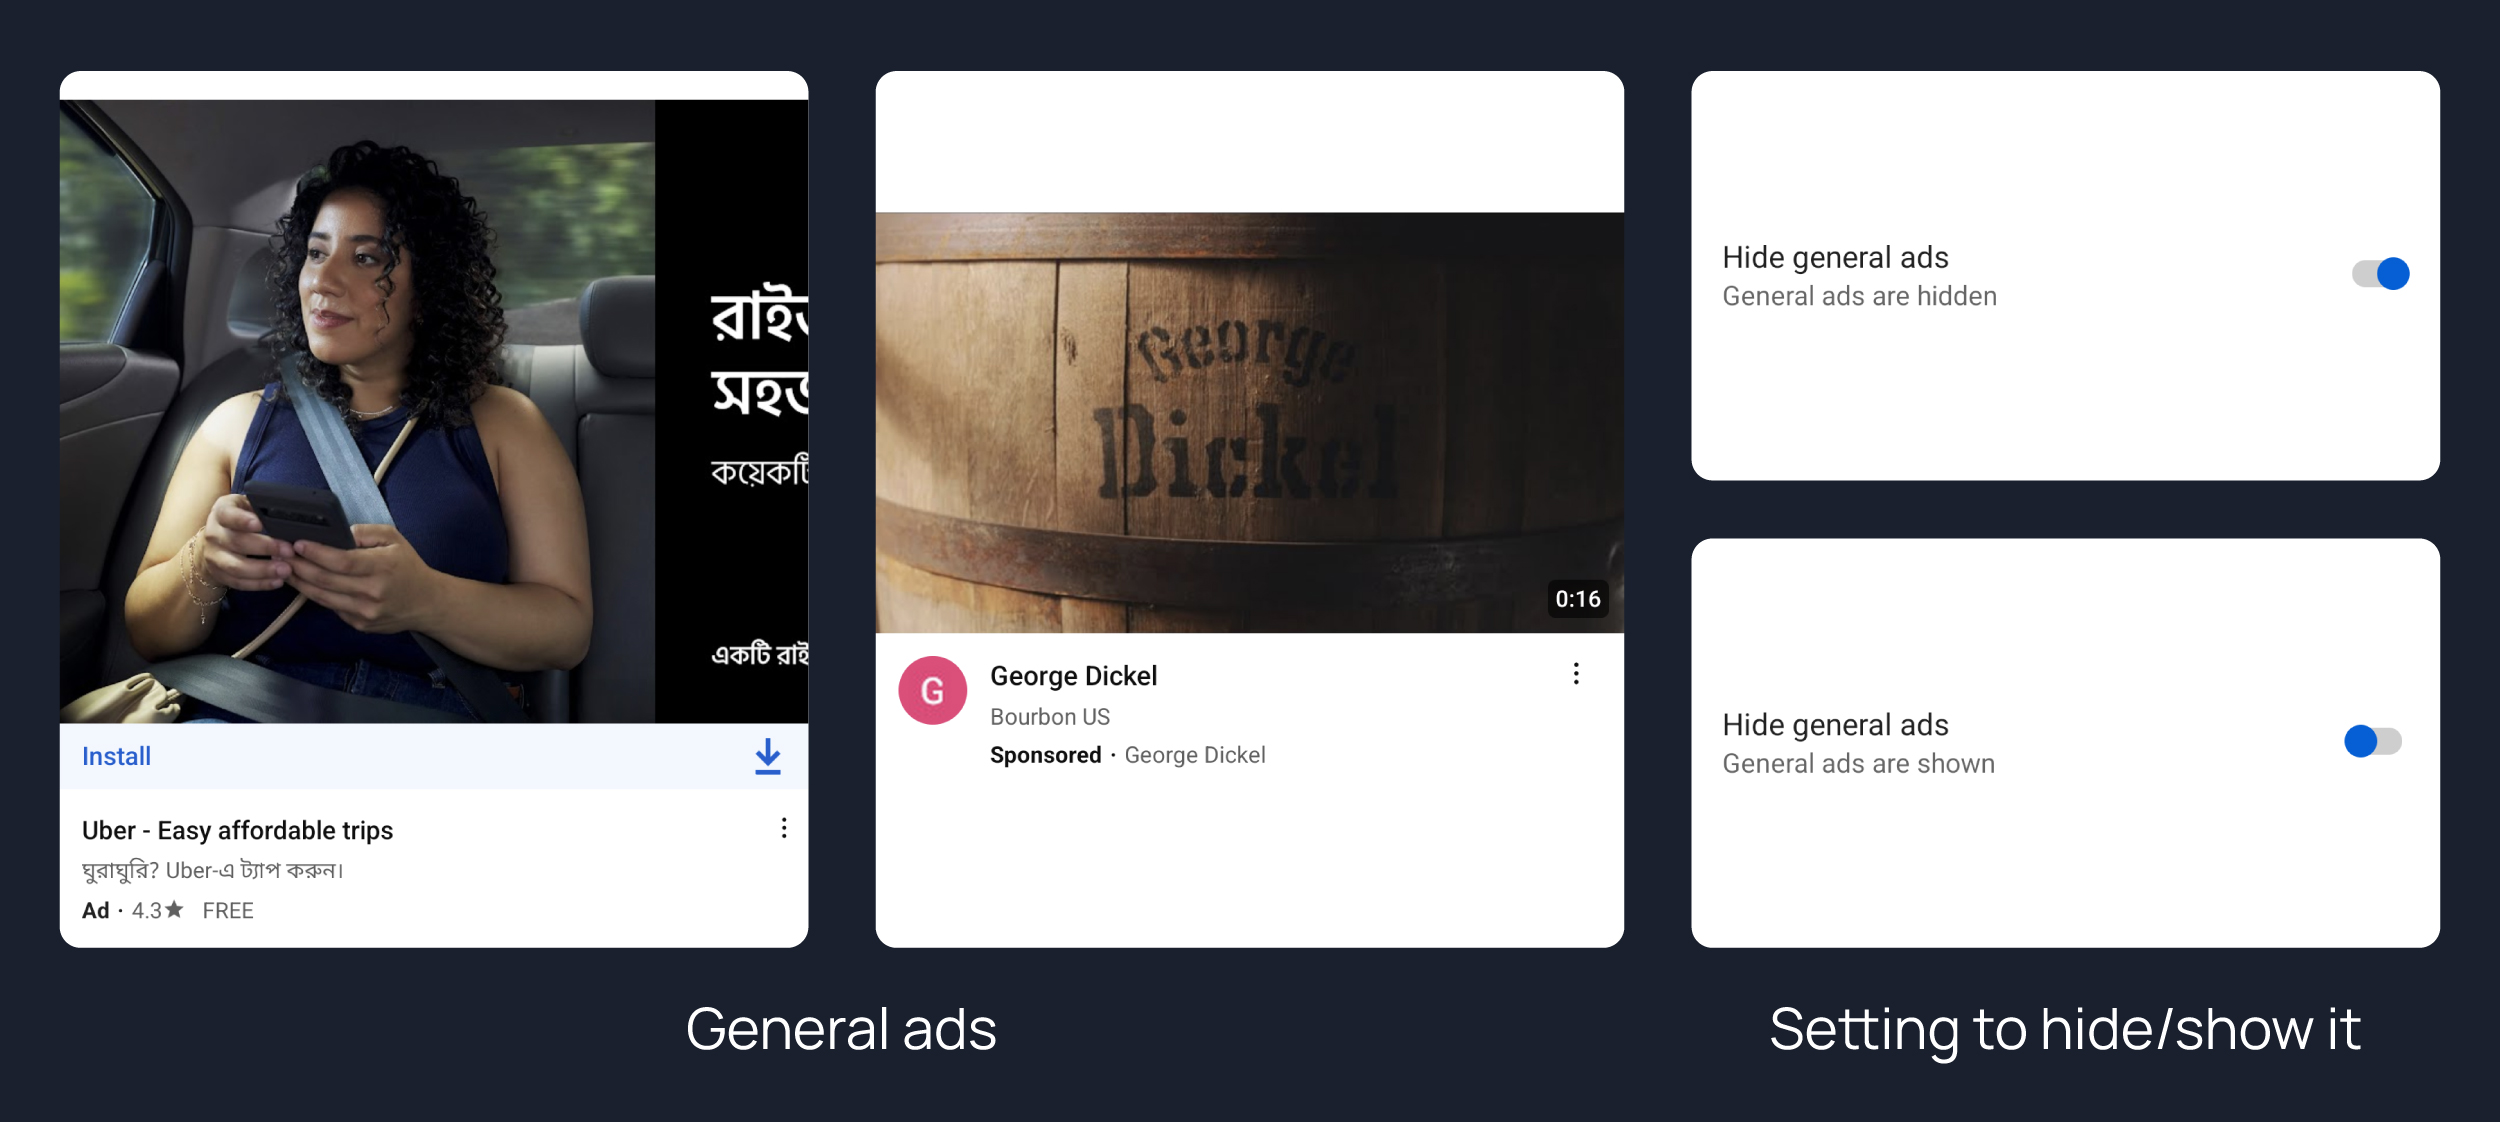Turn off the enabled Hide general ads toggle

coord(2380,274)
